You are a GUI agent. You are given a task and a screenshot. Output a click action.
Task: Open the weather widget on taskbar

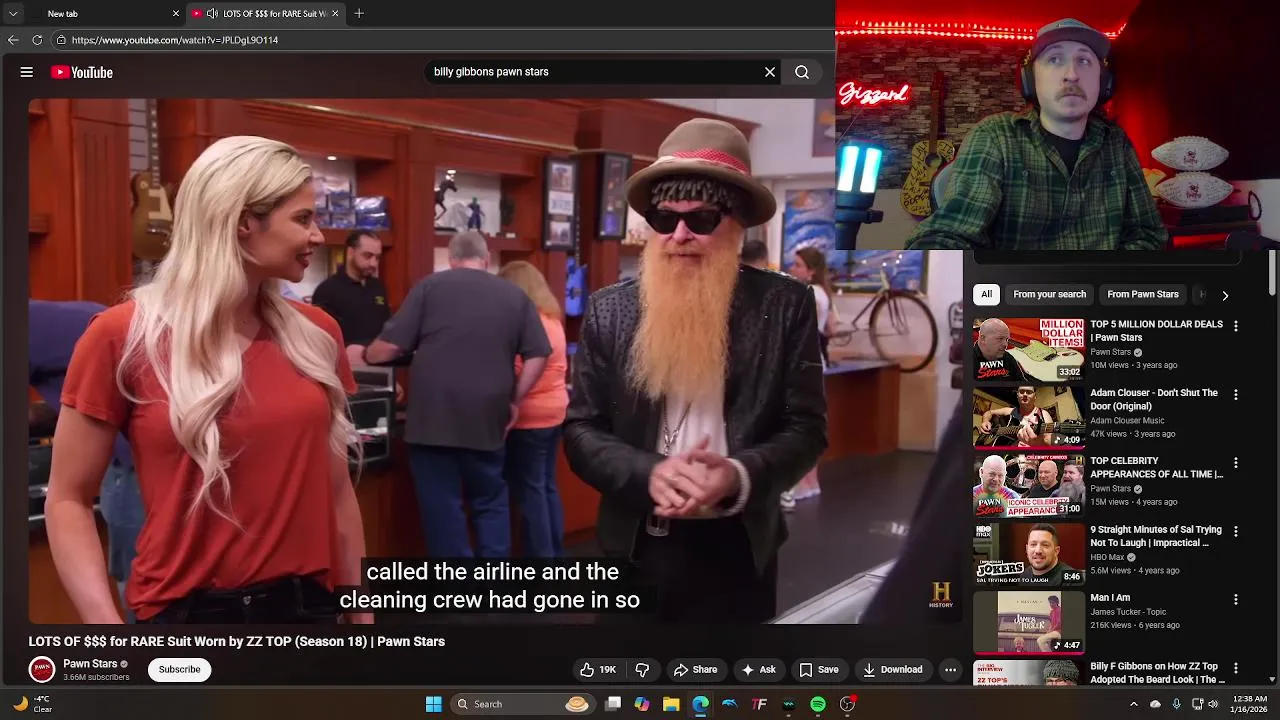click(31, 704)
